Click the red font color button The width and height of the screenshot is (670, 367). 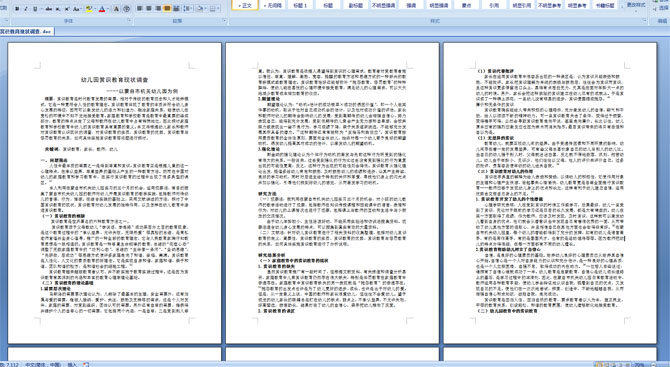point(102,9)
